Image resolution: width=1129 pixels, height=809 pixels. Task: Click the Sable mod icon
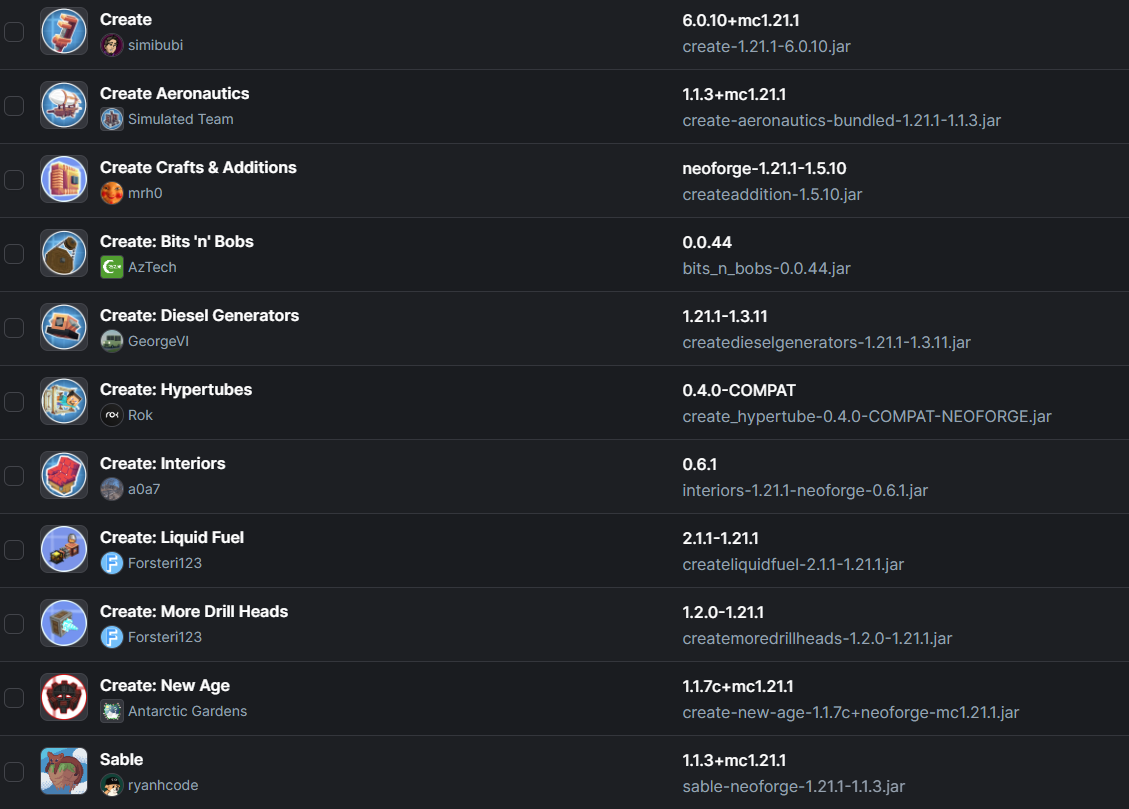click(x=63, y=772)
